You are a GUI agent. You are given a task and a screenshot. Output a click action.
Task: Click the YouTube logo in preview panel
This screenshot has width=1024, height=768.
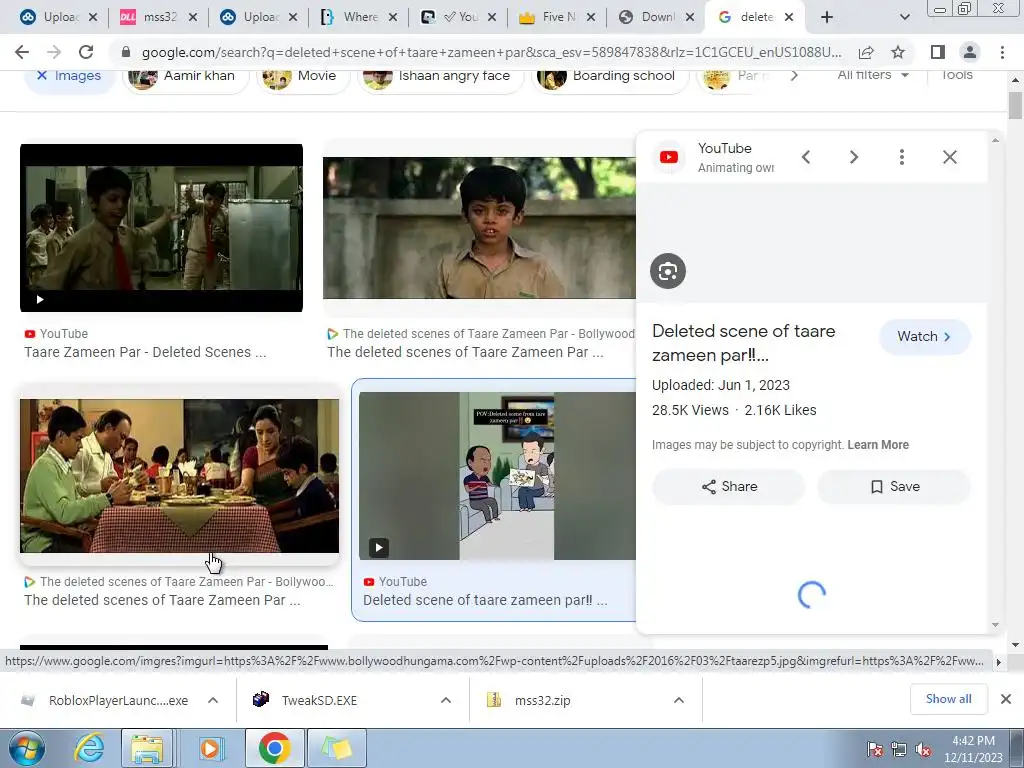pyautogui.click(x=669, y=157)
